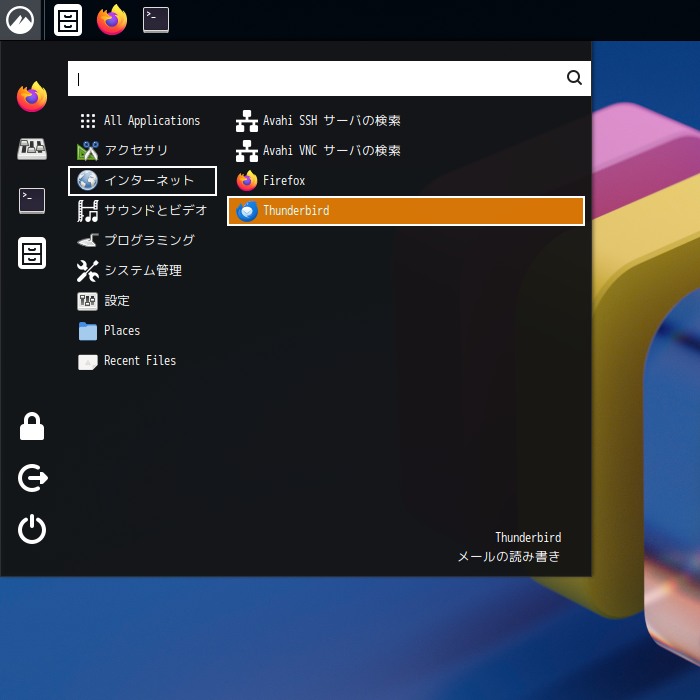Log out using the exit arrow icon
This screenshot has width=700, height=700.
click(33, 478)
